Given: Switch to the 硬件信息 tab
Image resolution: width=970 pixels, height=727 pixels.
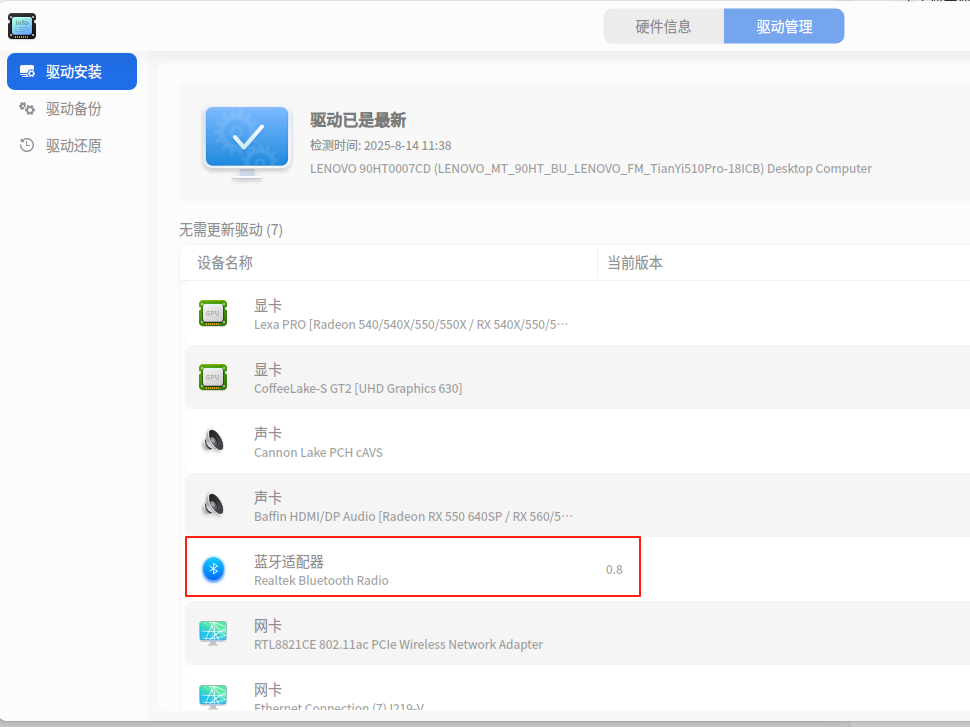Looking at the screenshot, I should 663,26.
